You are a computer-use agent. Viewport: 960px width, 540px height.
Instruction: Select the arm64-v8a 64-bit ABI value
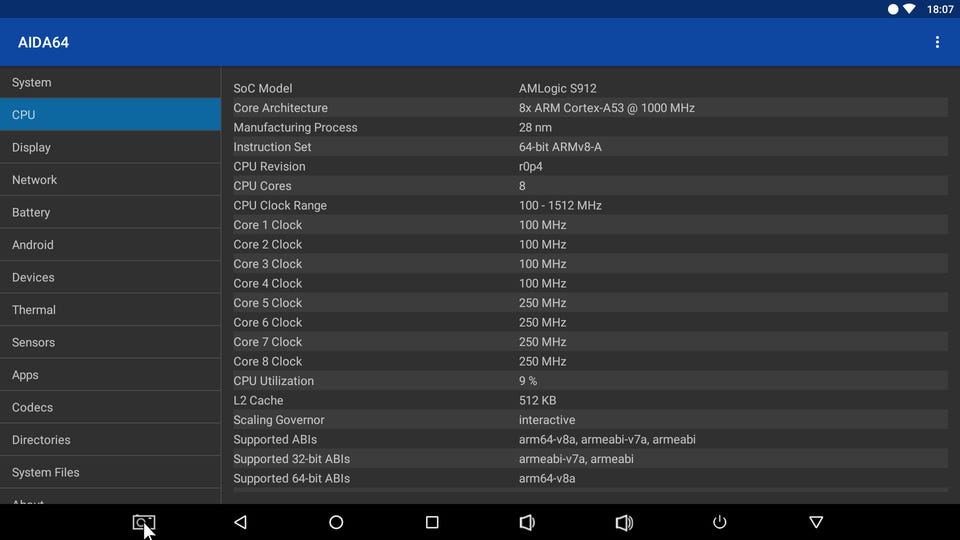[547, 479]
